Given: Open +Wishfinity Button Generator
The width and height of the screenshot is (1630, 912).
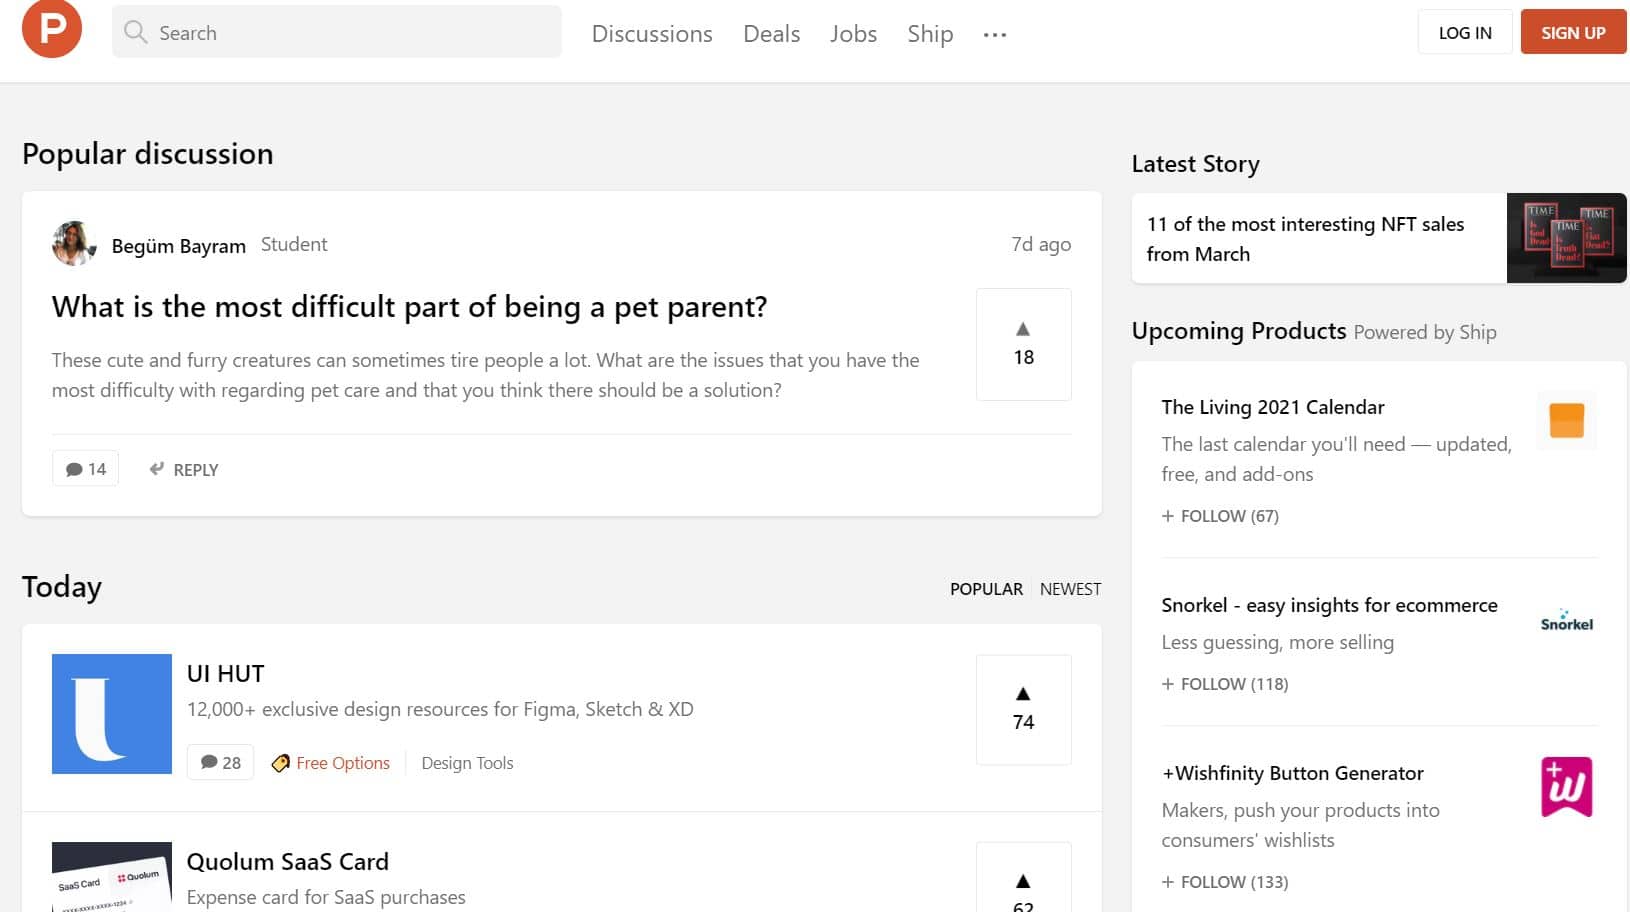Looking at the screenshot, I should tap(1292, 773).
